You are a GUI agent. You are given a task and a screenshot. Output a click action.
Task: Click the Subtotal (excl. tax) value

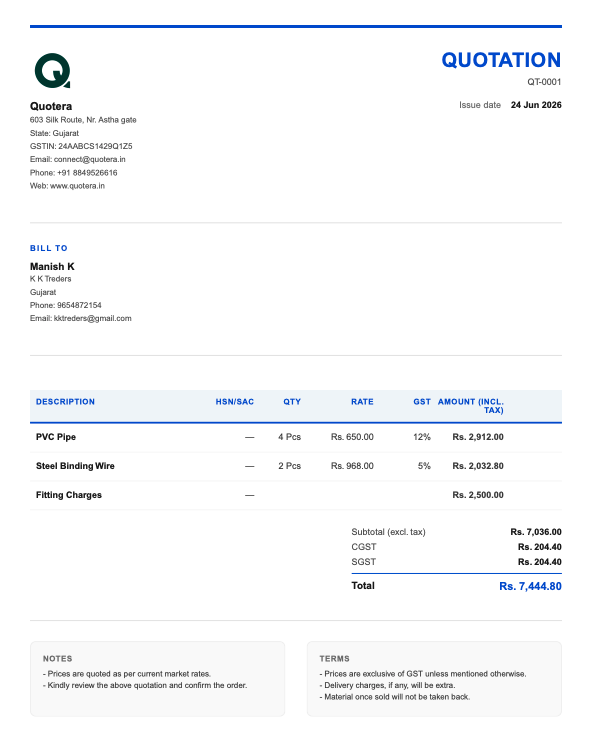click(536, 532)
